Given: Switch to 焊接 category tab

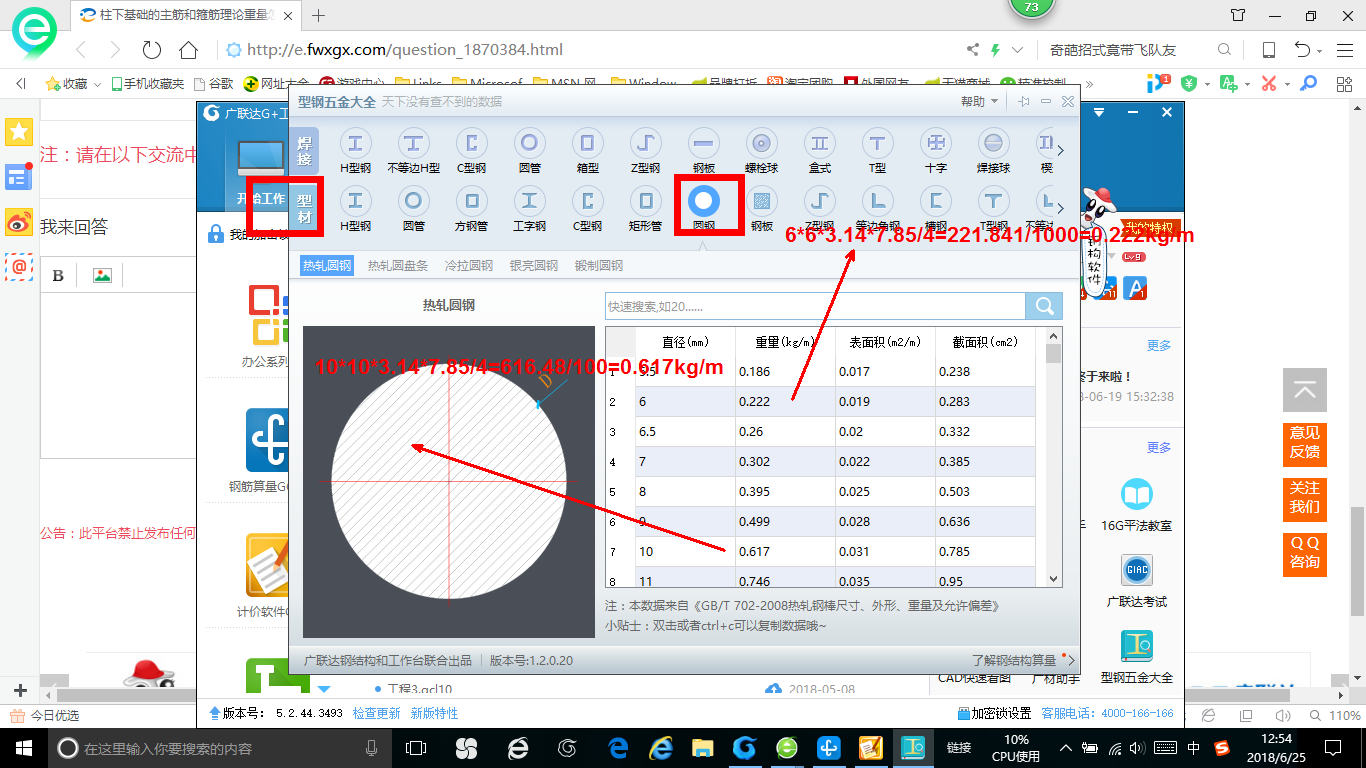Looking at the screenshot, I should click(x=304, y=151).
